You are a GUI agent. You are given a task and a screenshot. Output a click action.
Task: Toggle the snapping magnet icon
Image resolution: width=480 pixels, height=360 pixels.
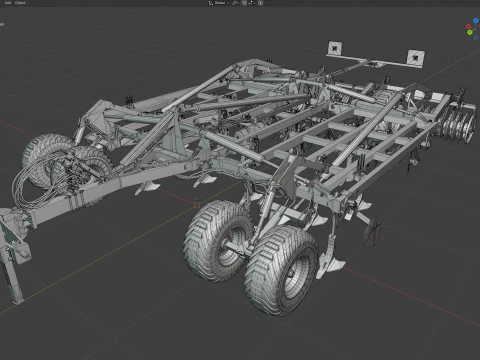pos(244,3)
